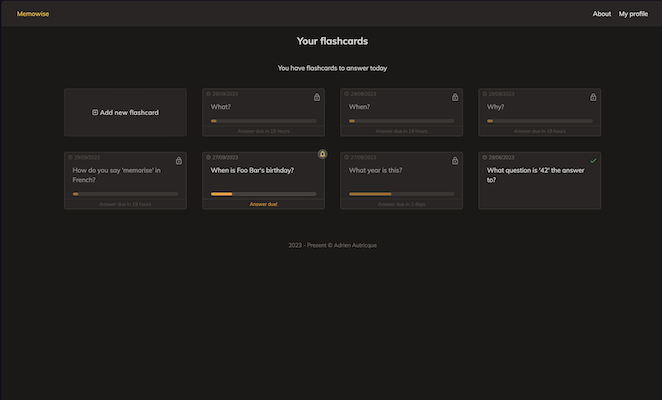Click the lock icon on the 'memorise' French flashcard
Image resolution: width=662 pixels, height=400 pixels.
click(179, 160)
